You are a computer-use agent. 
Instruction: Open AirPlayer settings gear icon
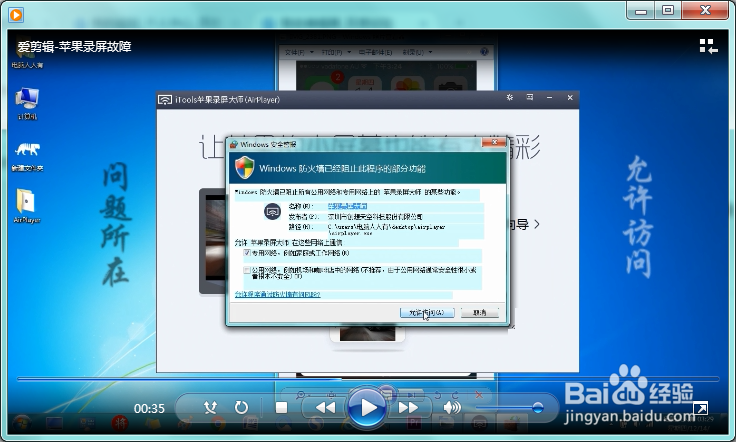tap(510, 98)
